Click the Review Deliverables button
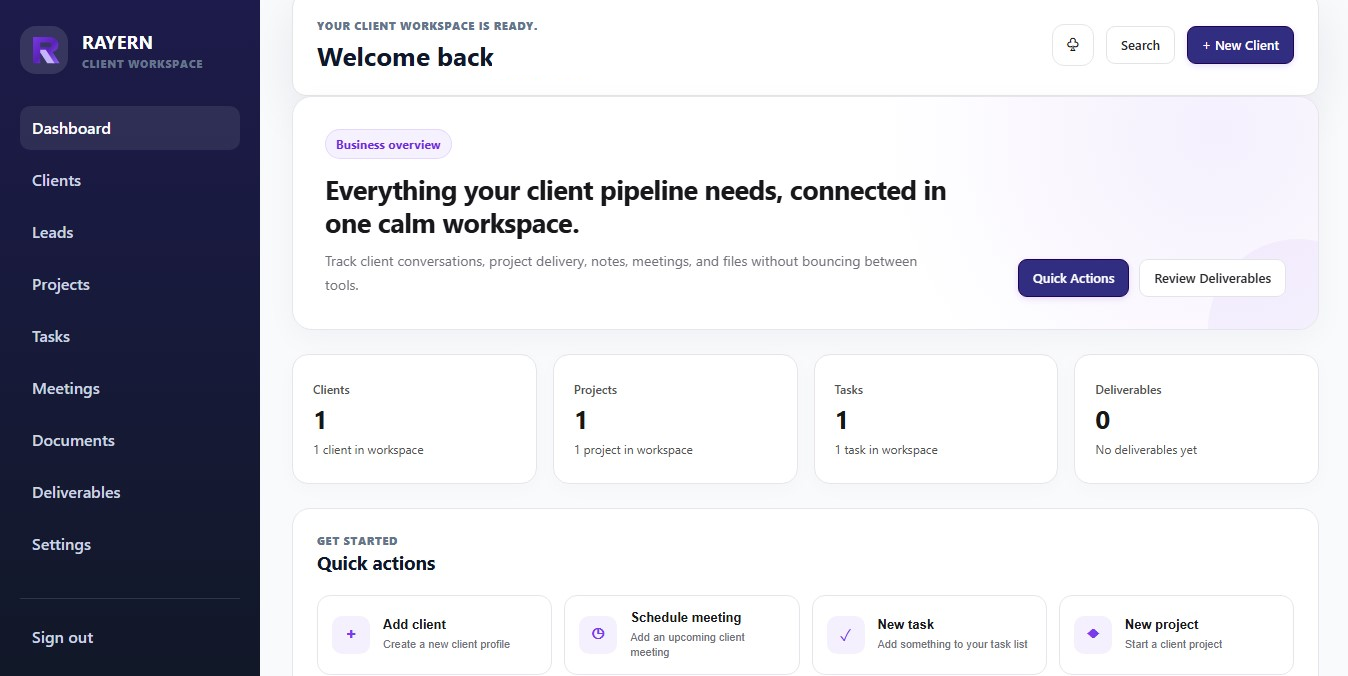 1212,278
